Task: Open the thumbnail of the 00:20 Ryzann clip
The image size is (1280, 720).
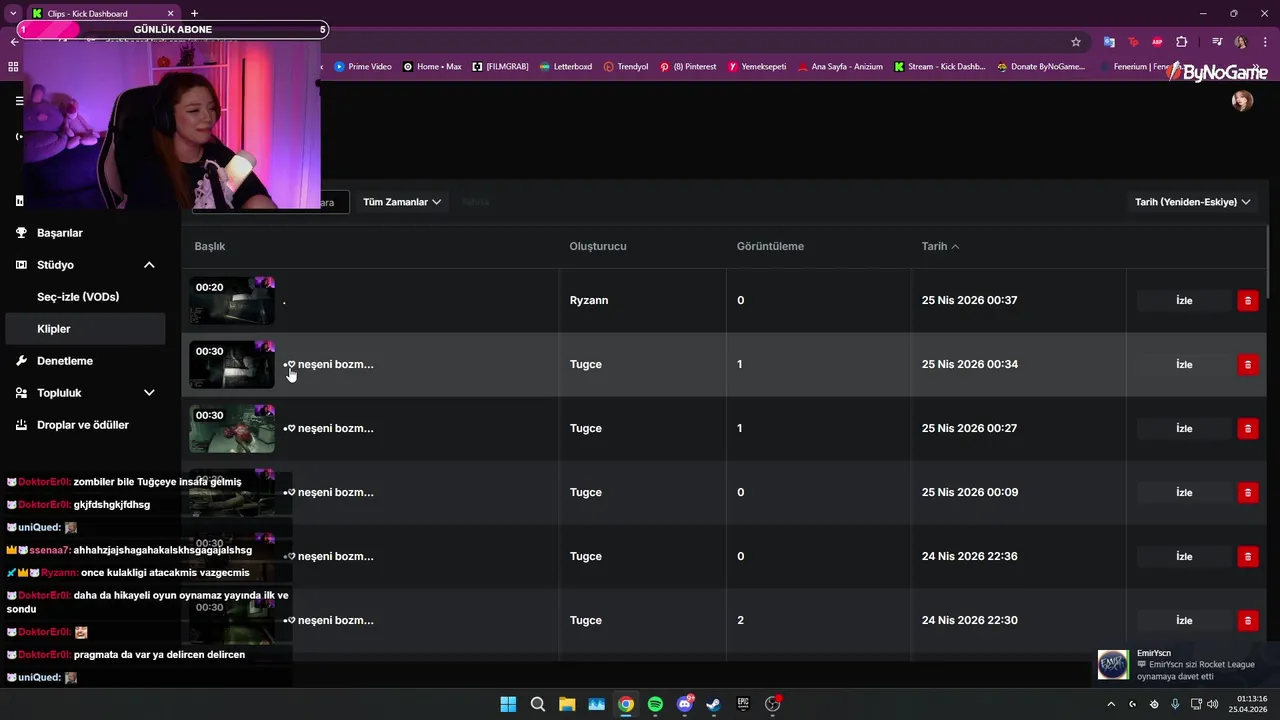Action: pos(232,300)
